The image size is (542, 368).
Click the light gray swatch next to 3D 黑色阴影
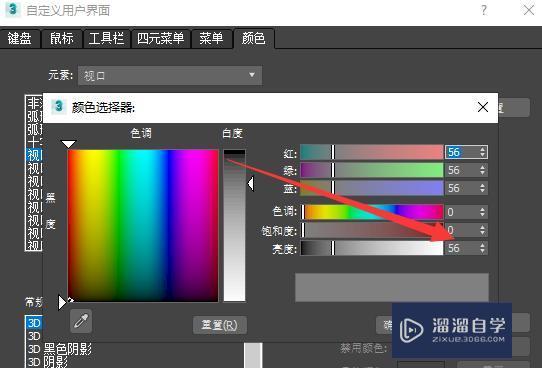pos(253,355)
